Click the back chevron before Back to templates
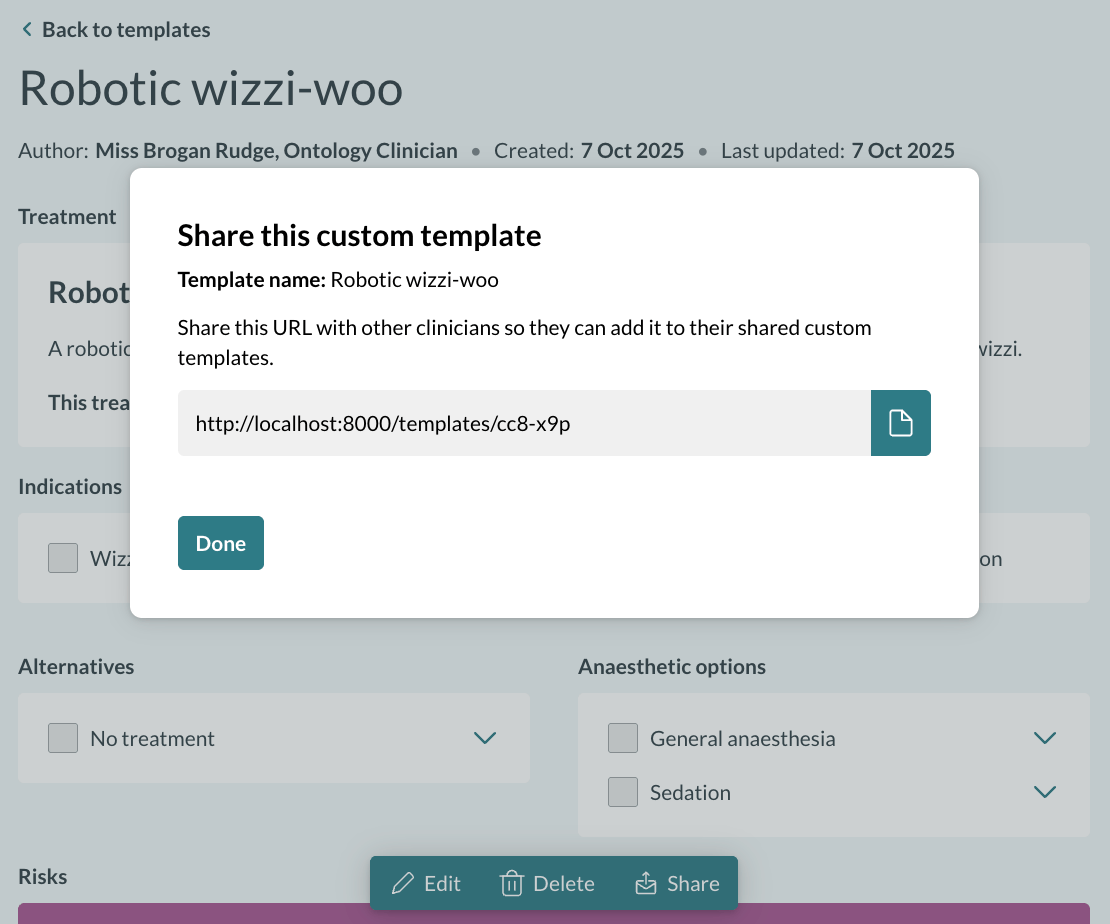Screen dimensions: 1110x924 26,29
